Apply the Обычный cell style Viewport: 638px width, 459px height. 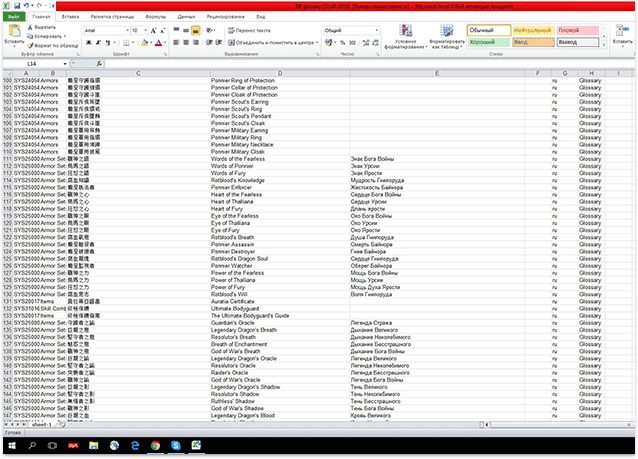(489, 31)
